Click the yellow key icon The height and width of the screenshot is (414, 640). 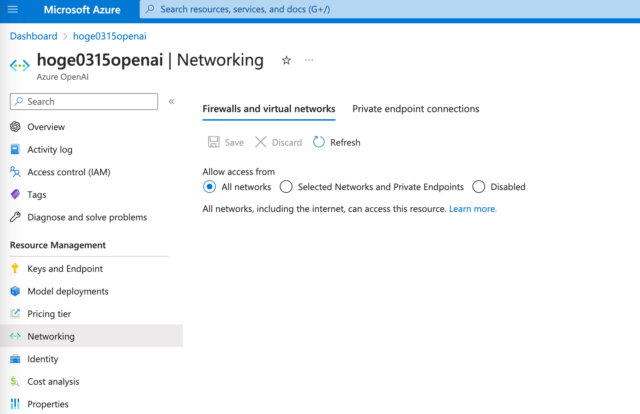[x=15, y=268]
